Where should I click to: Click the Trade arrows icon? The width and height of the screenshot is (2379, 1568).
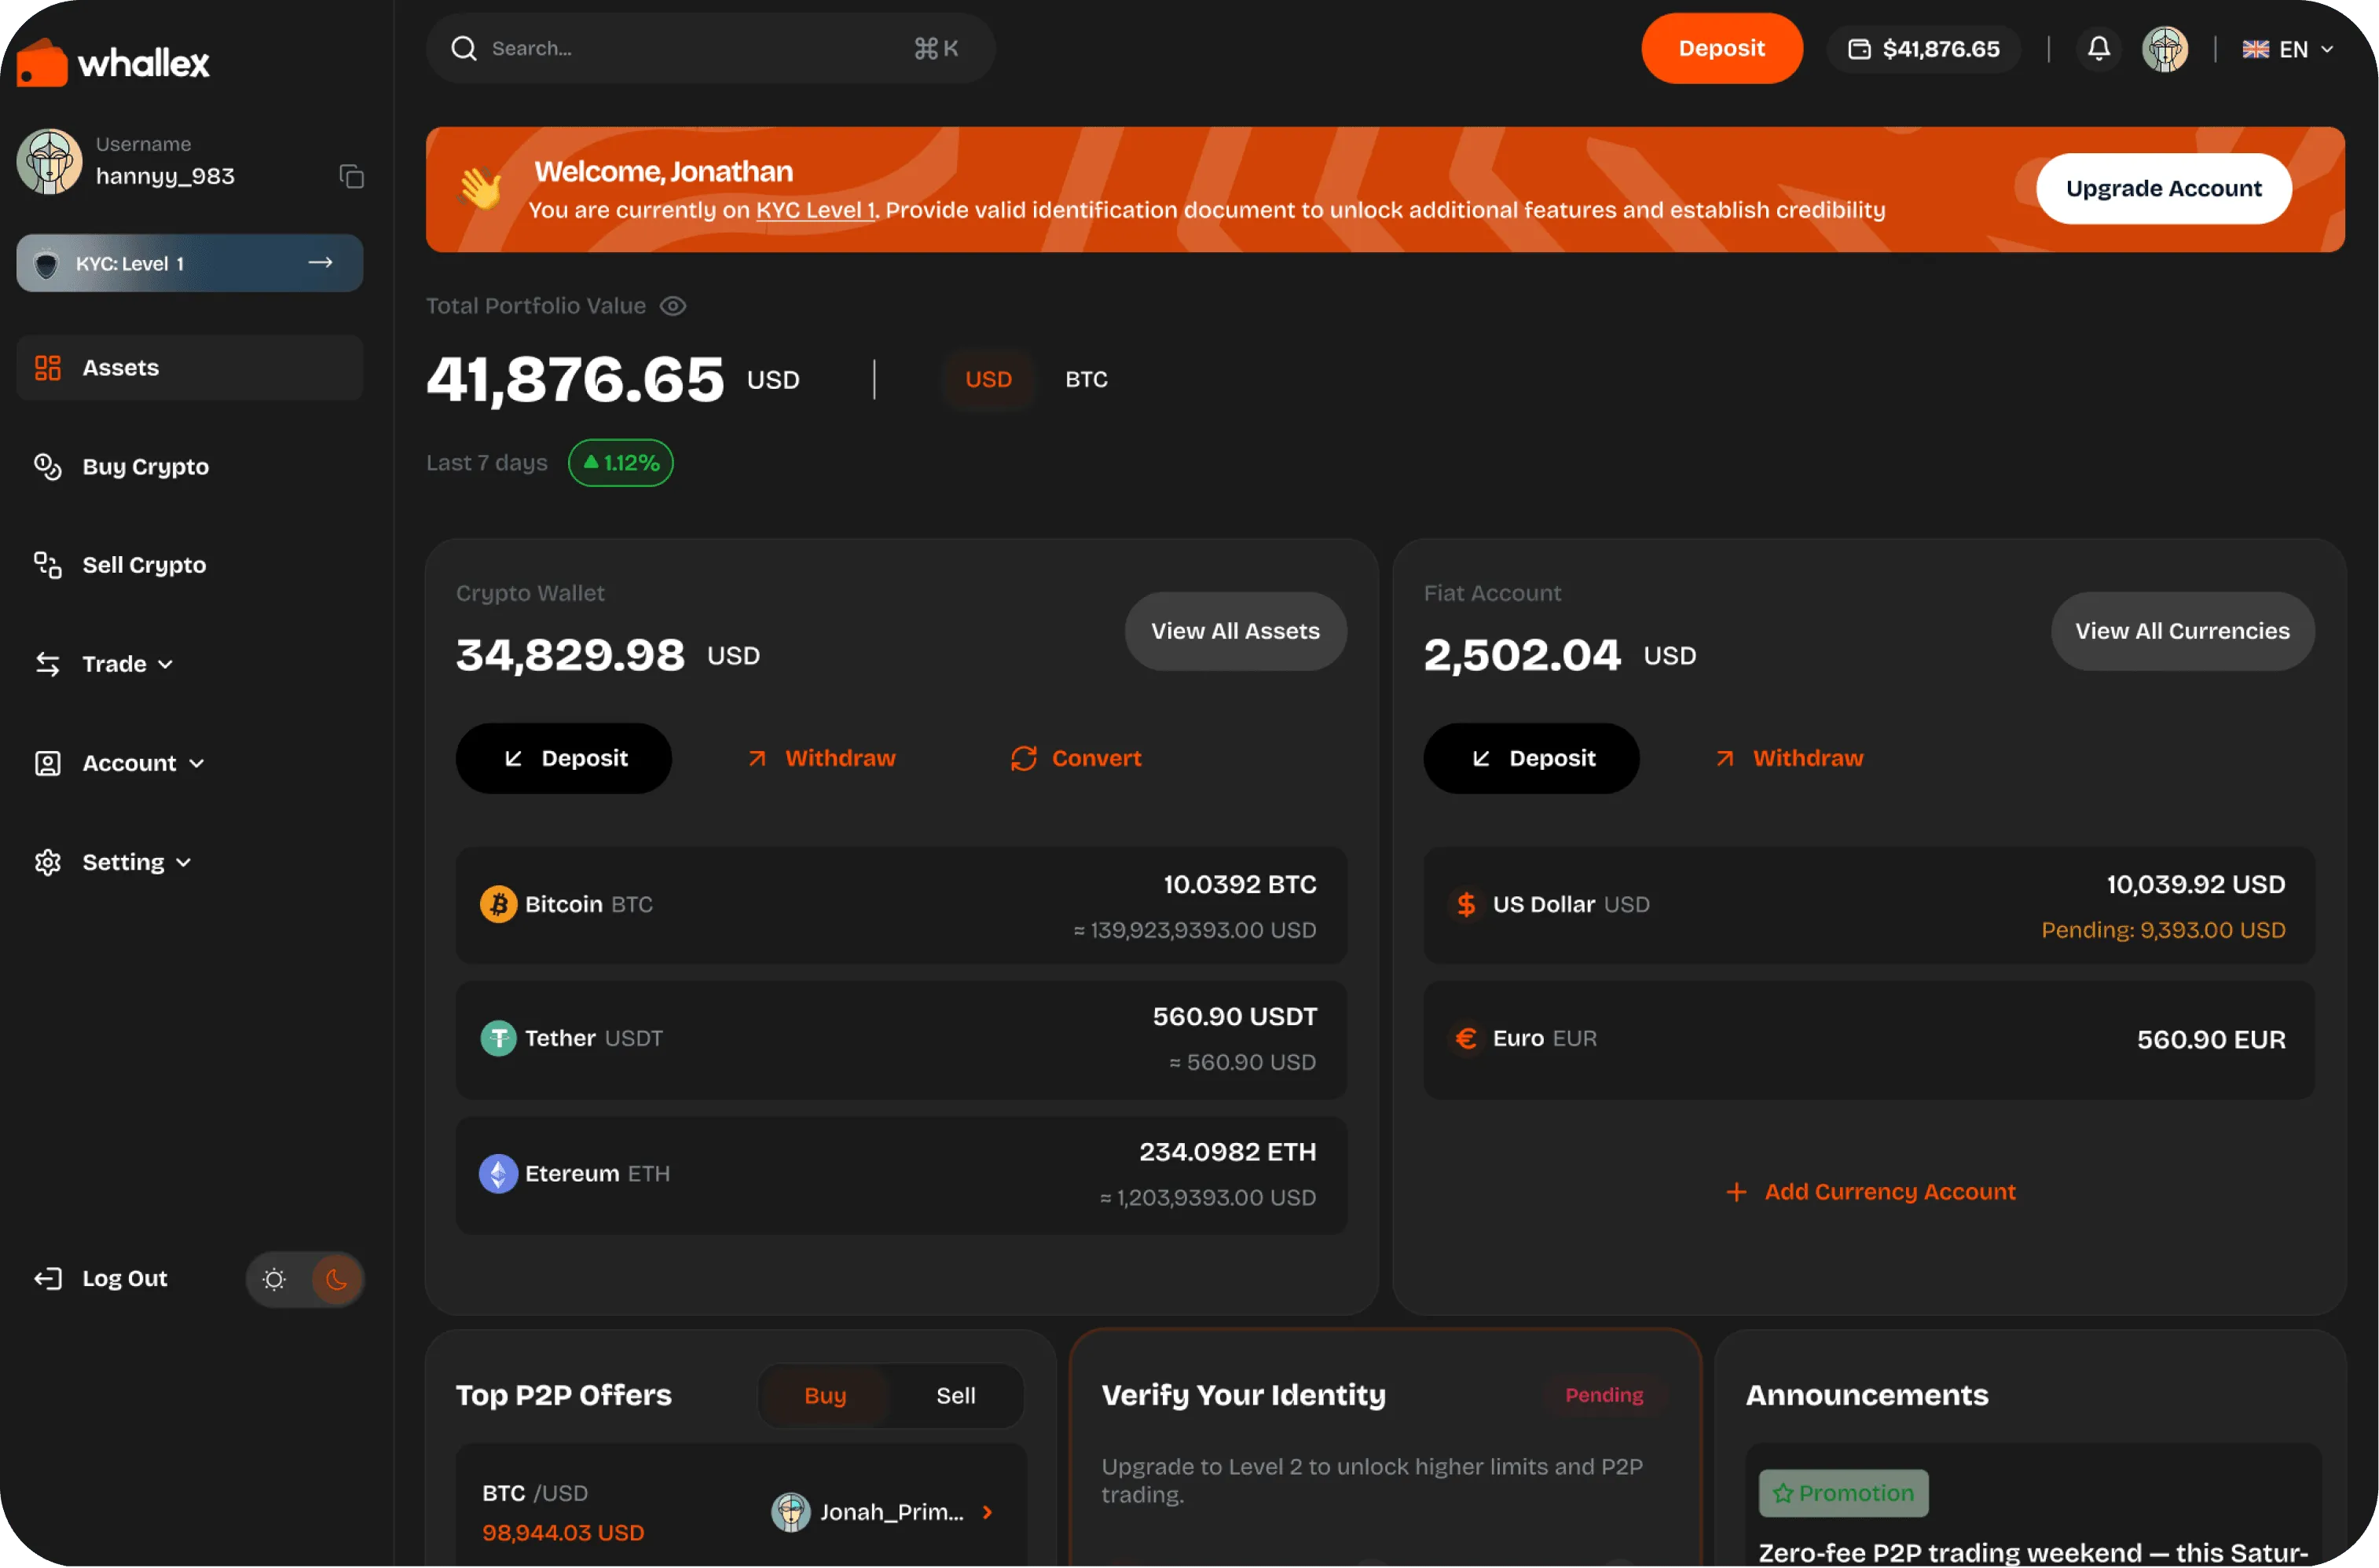click(48, 664)
